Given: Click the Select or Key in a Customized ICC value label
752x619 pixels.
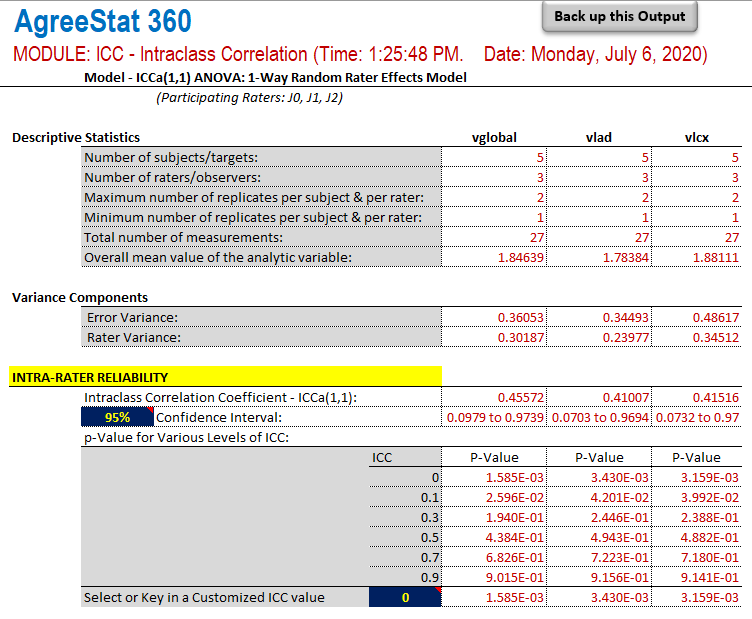Looking at the screenshot, I should pos(204,597).
